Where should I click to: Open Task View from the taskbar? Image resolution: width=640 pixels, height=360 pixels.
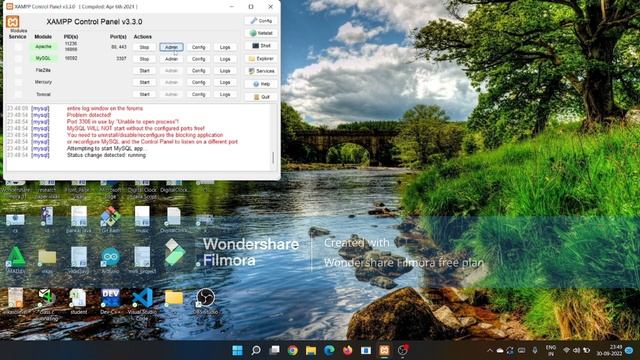(275, 350)
